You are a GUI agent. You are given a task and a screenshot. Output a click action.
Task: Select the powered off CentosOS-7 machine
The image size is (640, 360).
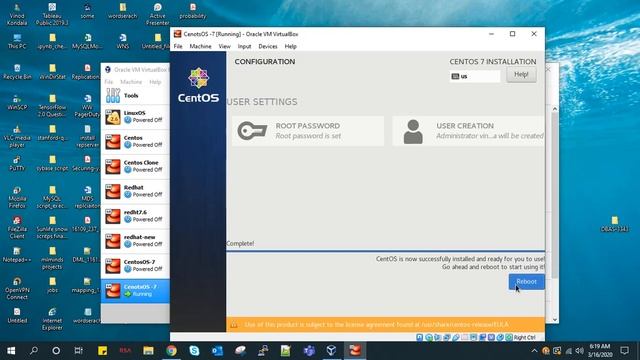pos(135,266)
